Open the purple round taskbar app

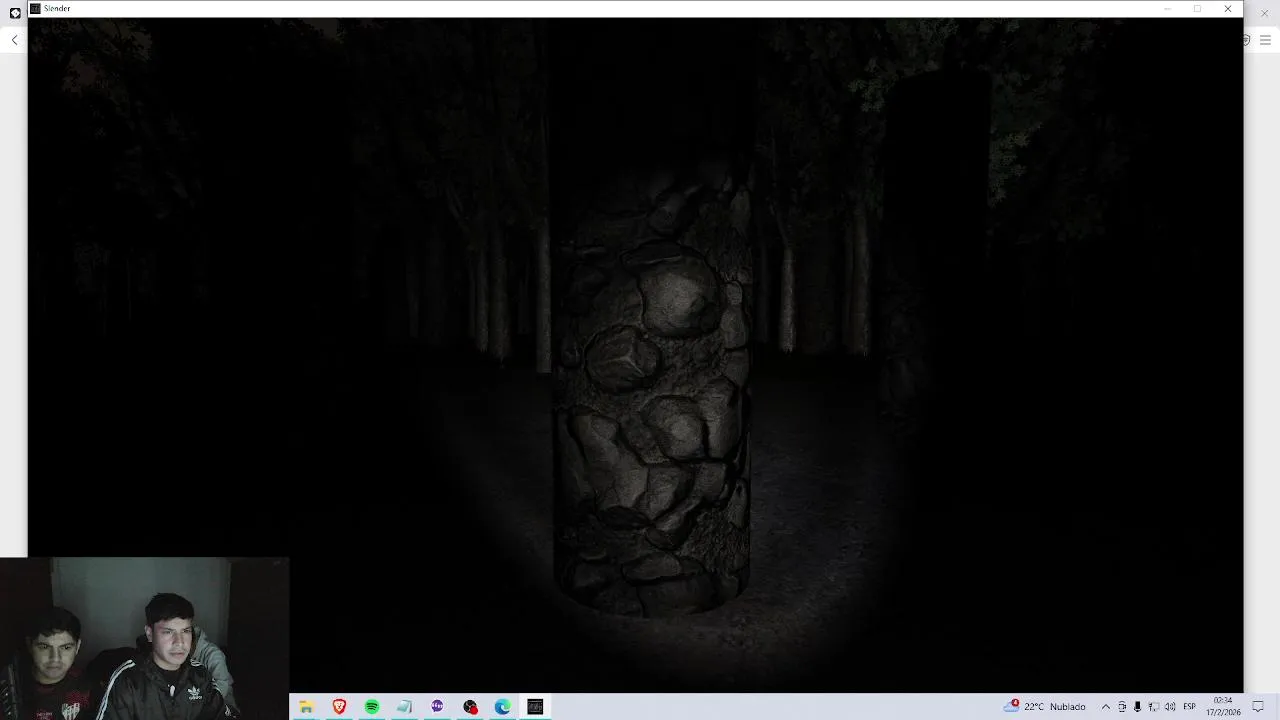[x=437, y=707]
